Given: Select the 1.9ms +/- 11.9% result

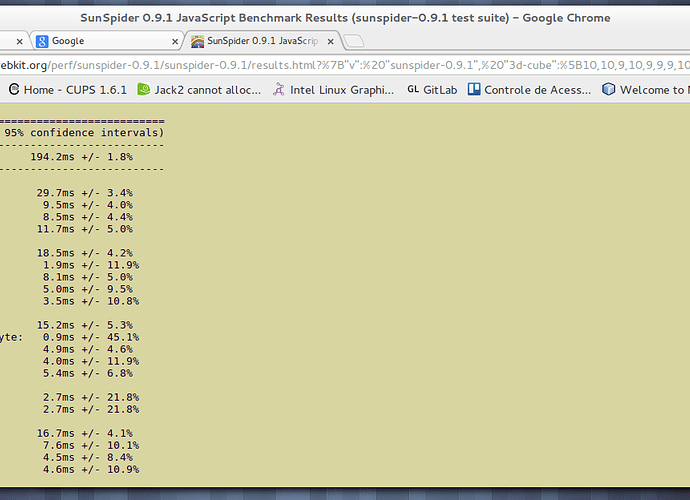Looking at the screenshot, I should tap(91, 265).
